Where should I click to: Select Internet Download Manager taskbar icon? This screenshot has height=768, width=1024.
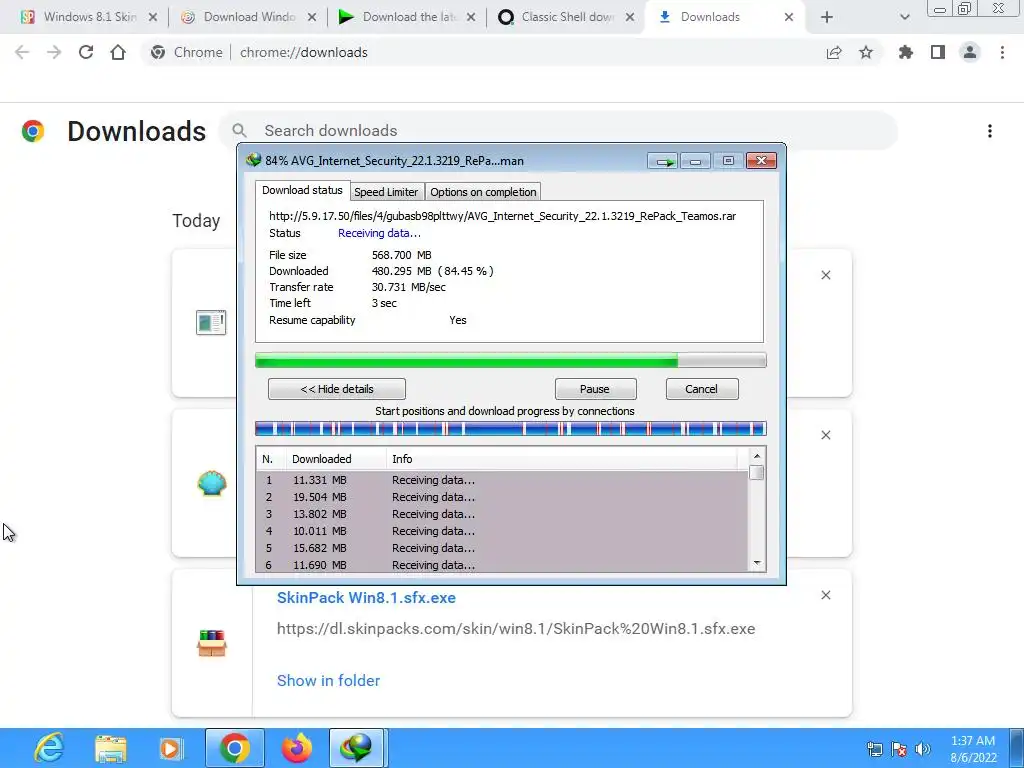358,748
